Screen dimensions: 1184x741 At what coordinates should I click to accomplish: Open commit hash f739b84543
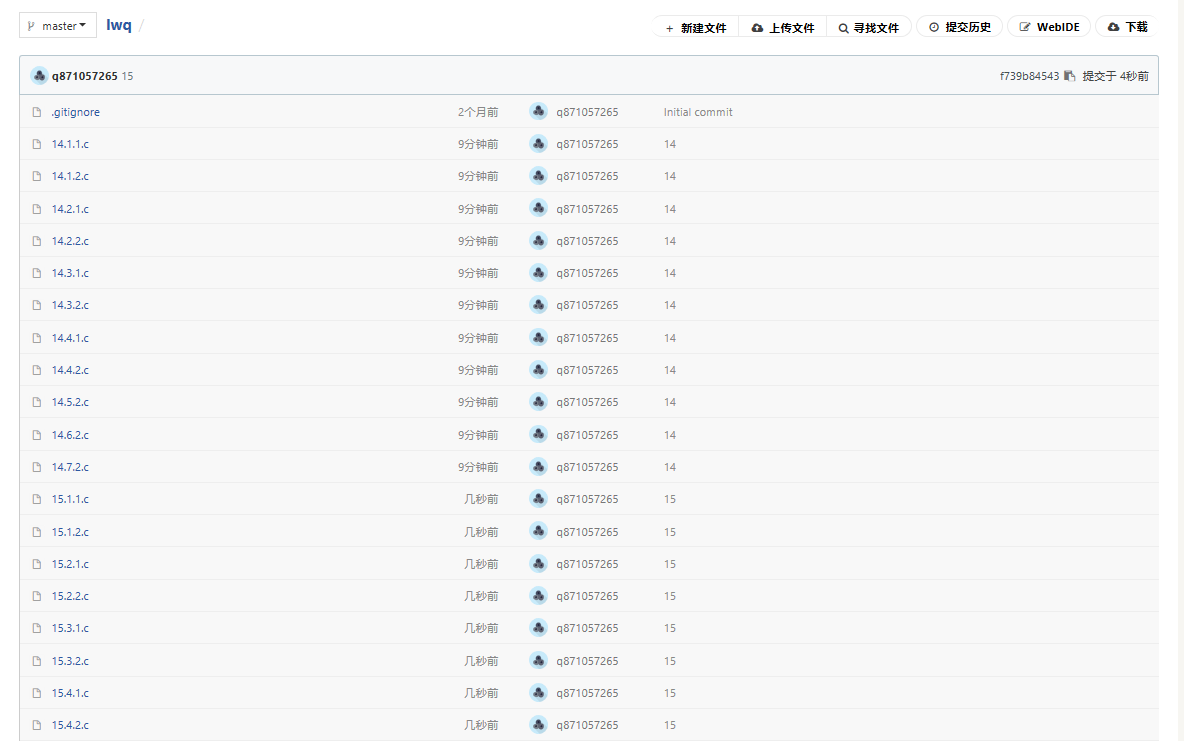click(1029, 76)
